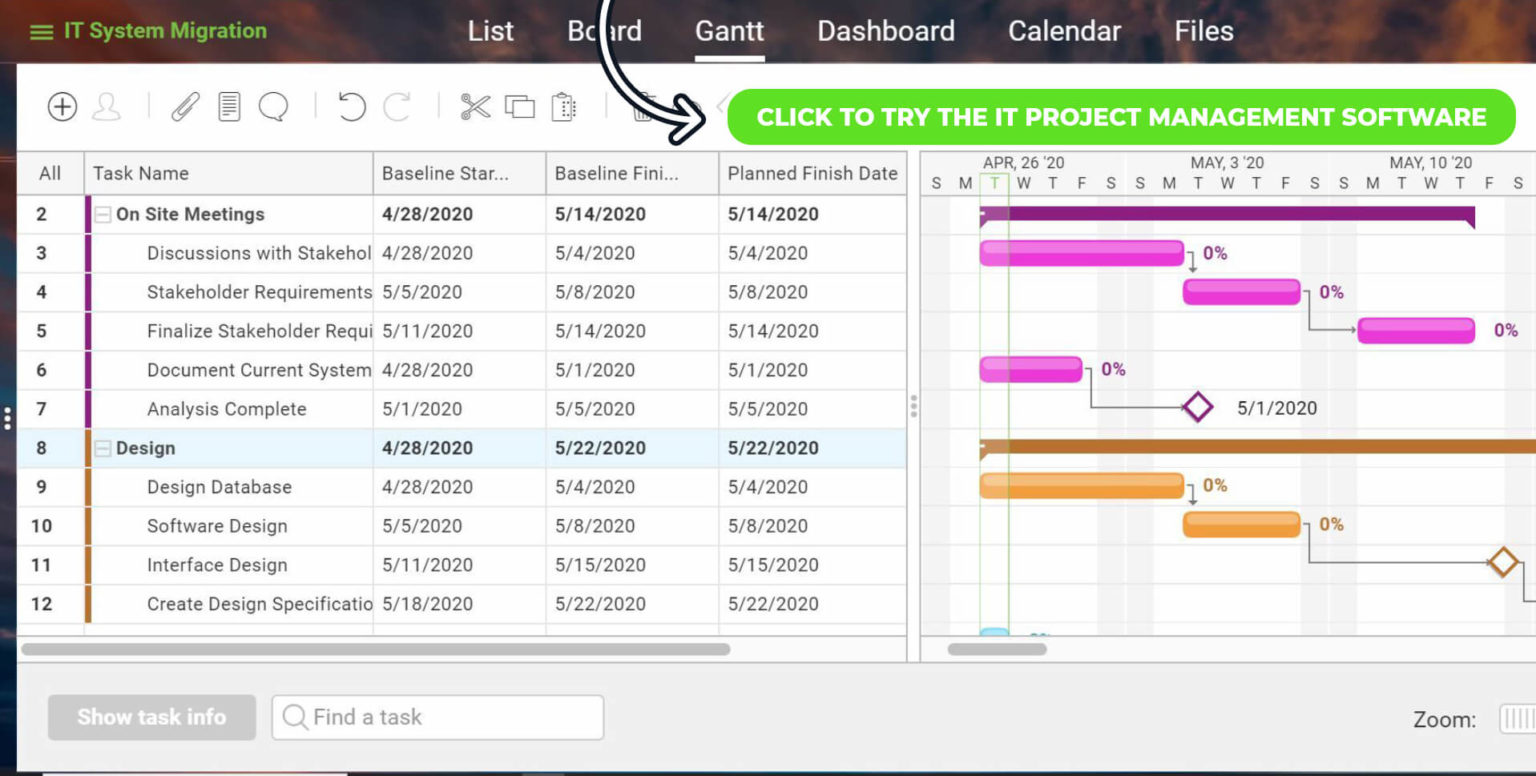Collapse the Design task group
1536x776 pixels.
(103, 449)
